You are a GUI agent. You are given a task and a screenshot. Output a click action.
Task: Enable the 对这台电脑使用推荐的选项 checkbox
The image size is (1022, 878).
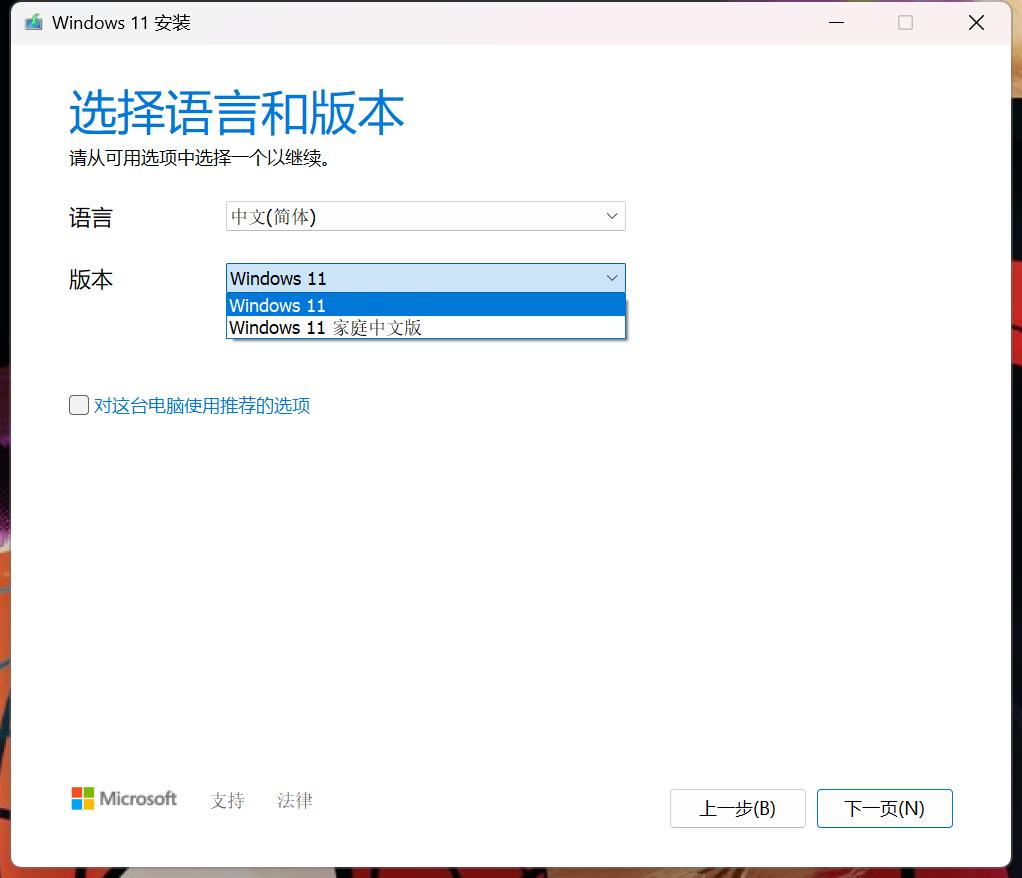78,405
